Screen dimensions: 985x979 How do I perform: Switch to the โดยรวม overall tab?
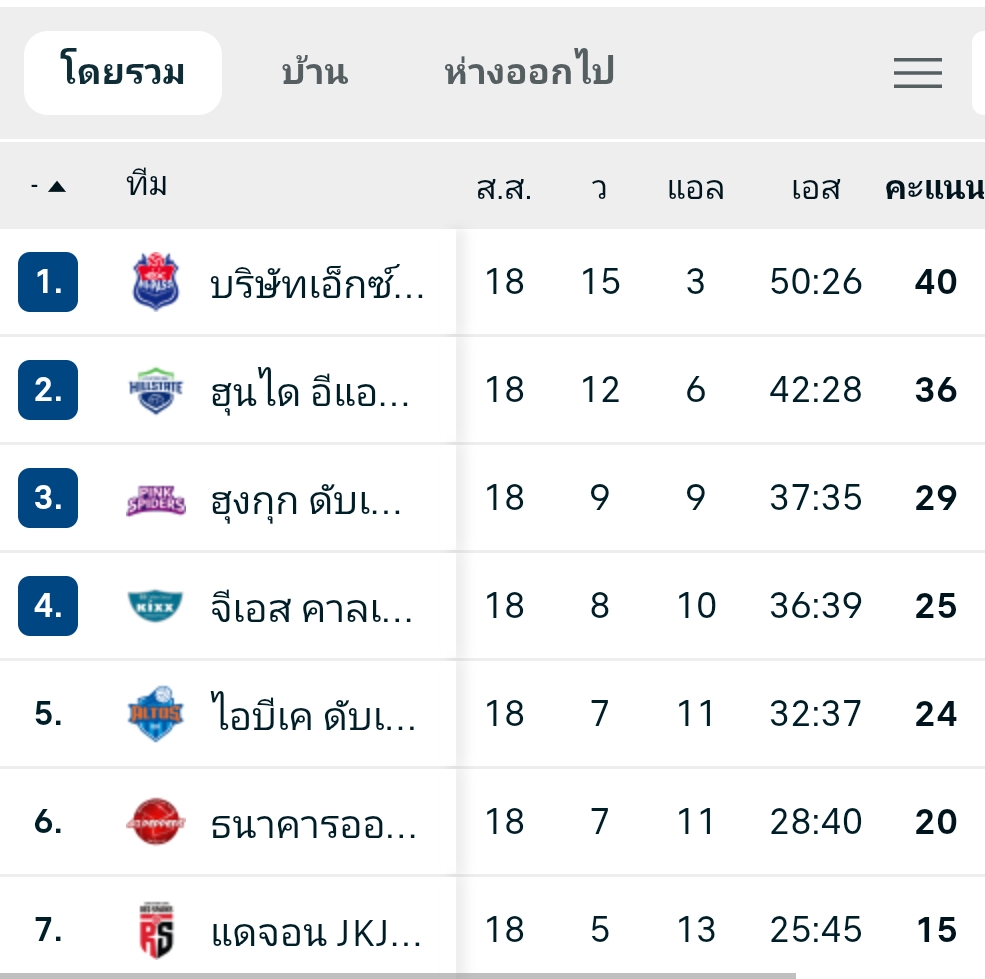coord(123,73)
